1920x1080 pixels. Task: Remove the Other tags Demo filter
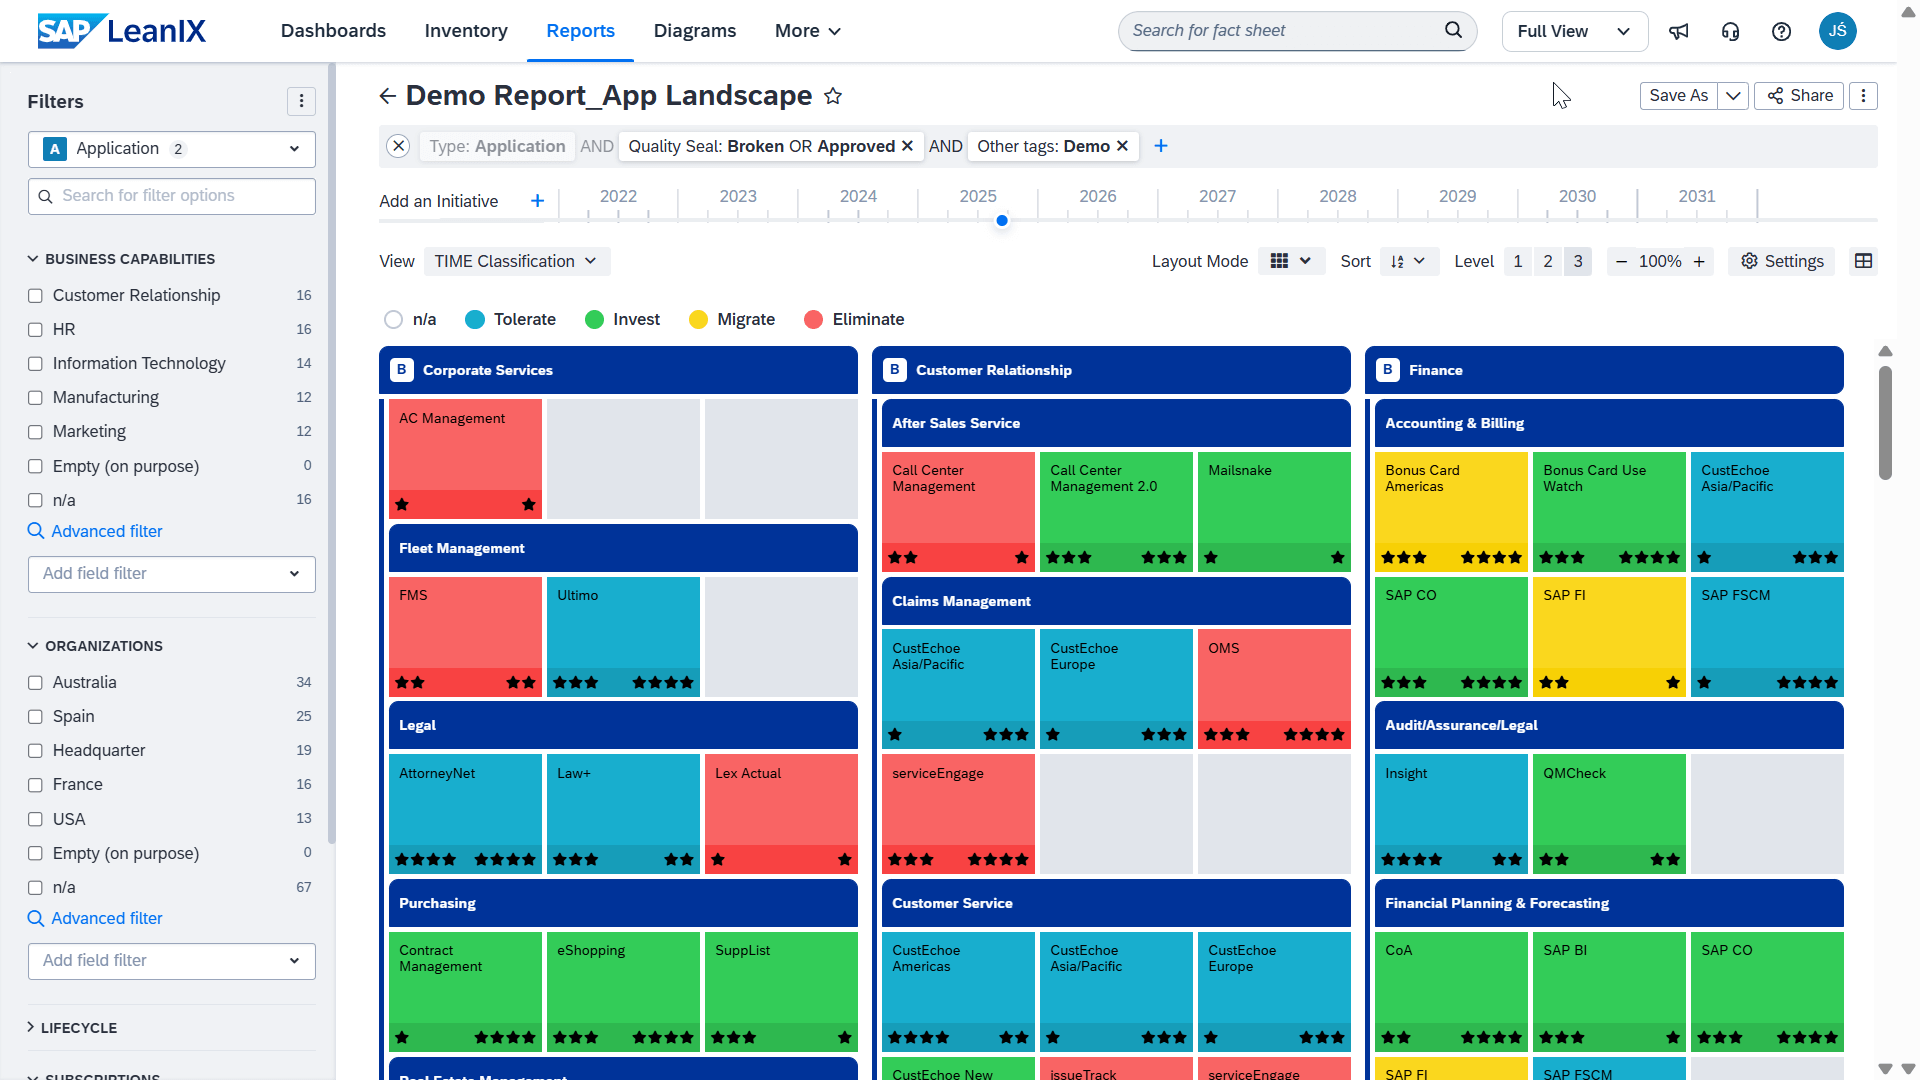pos(1122,146)
